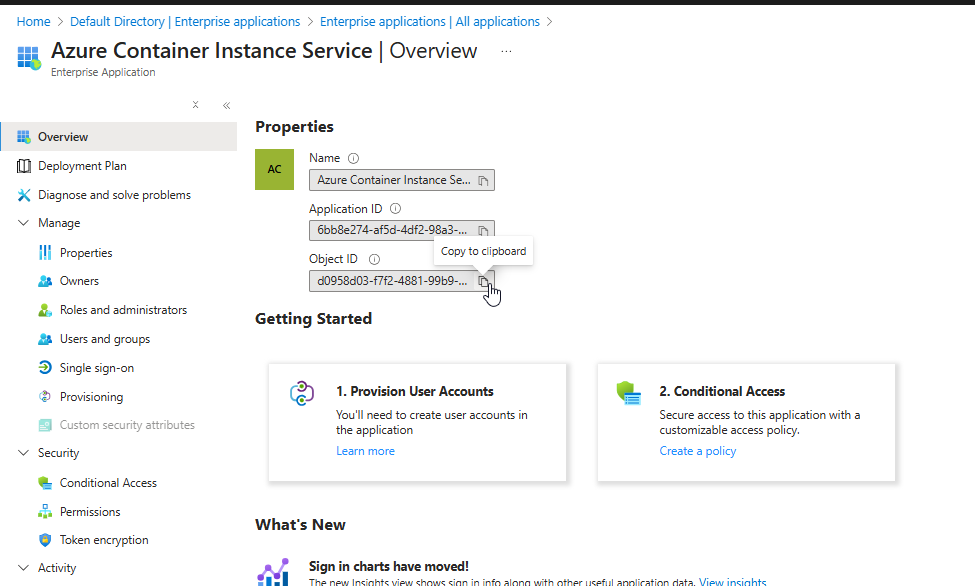The width and height of the screenshot is (975, 586).
Task: Click the Provision User Accounts card icon
Action: (x=302, y=393)
